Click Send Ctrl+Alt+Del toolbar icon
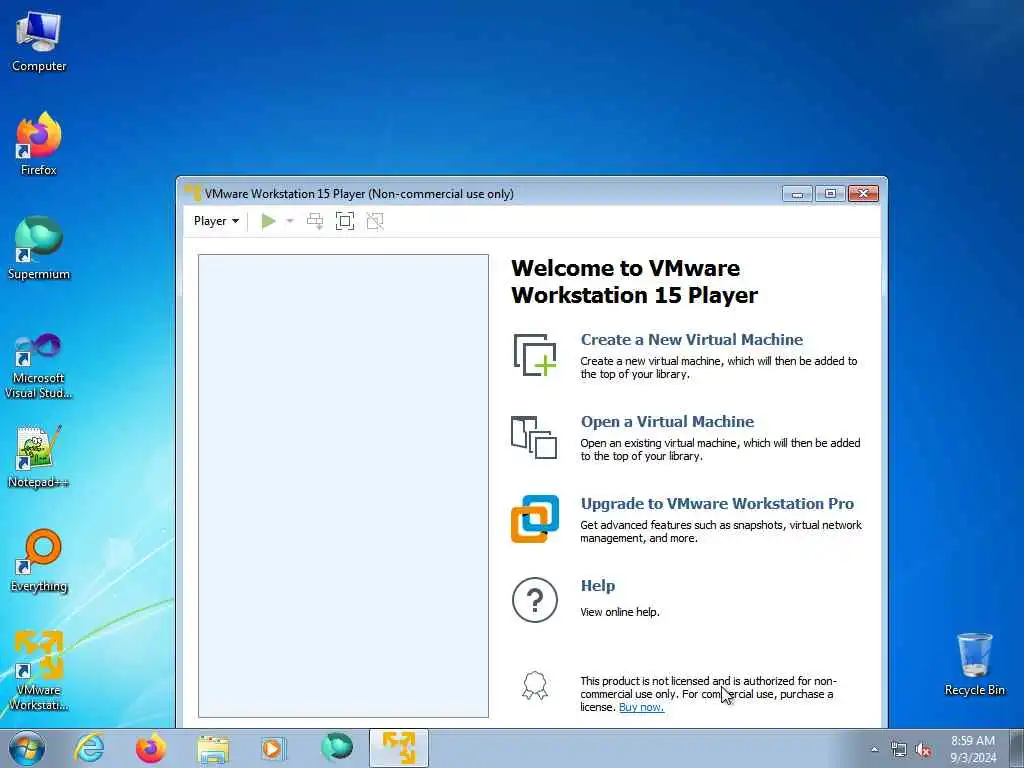Screen dimensions: 1024x768 pyautogui.click(x=315, y=221)
